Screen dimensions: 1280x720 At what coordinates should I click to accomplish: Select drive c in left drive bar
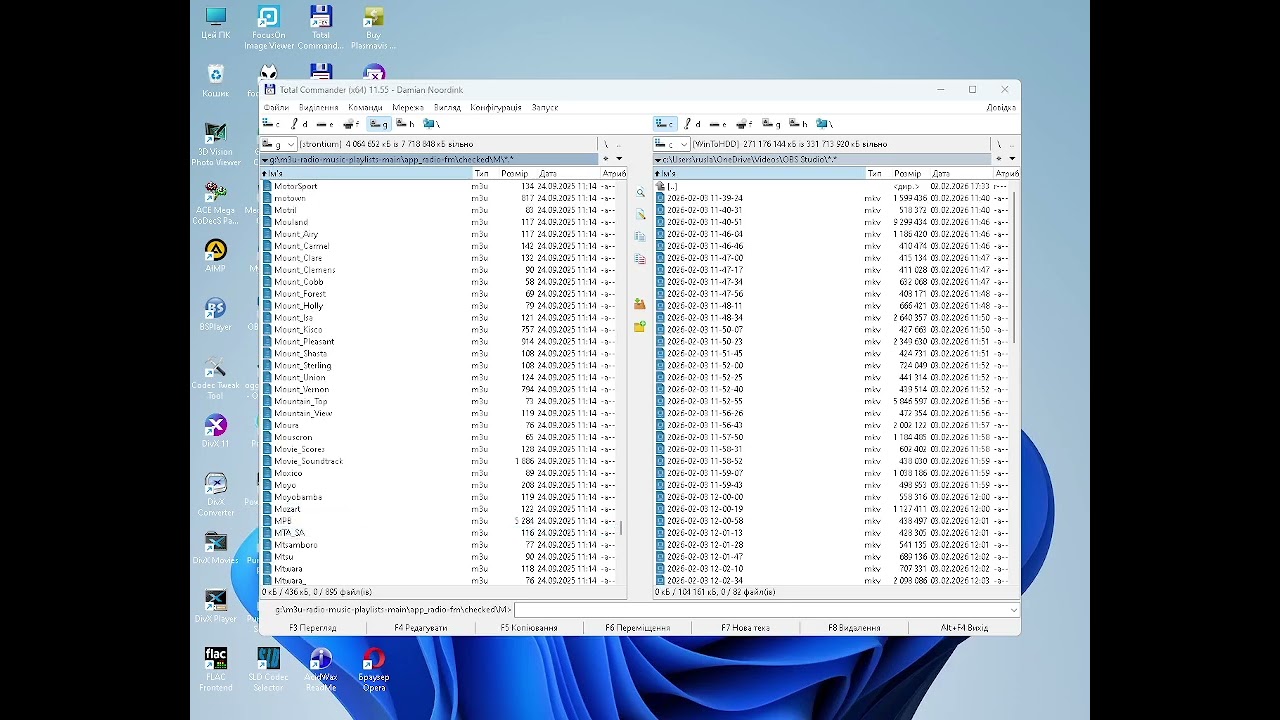[270, 124]
